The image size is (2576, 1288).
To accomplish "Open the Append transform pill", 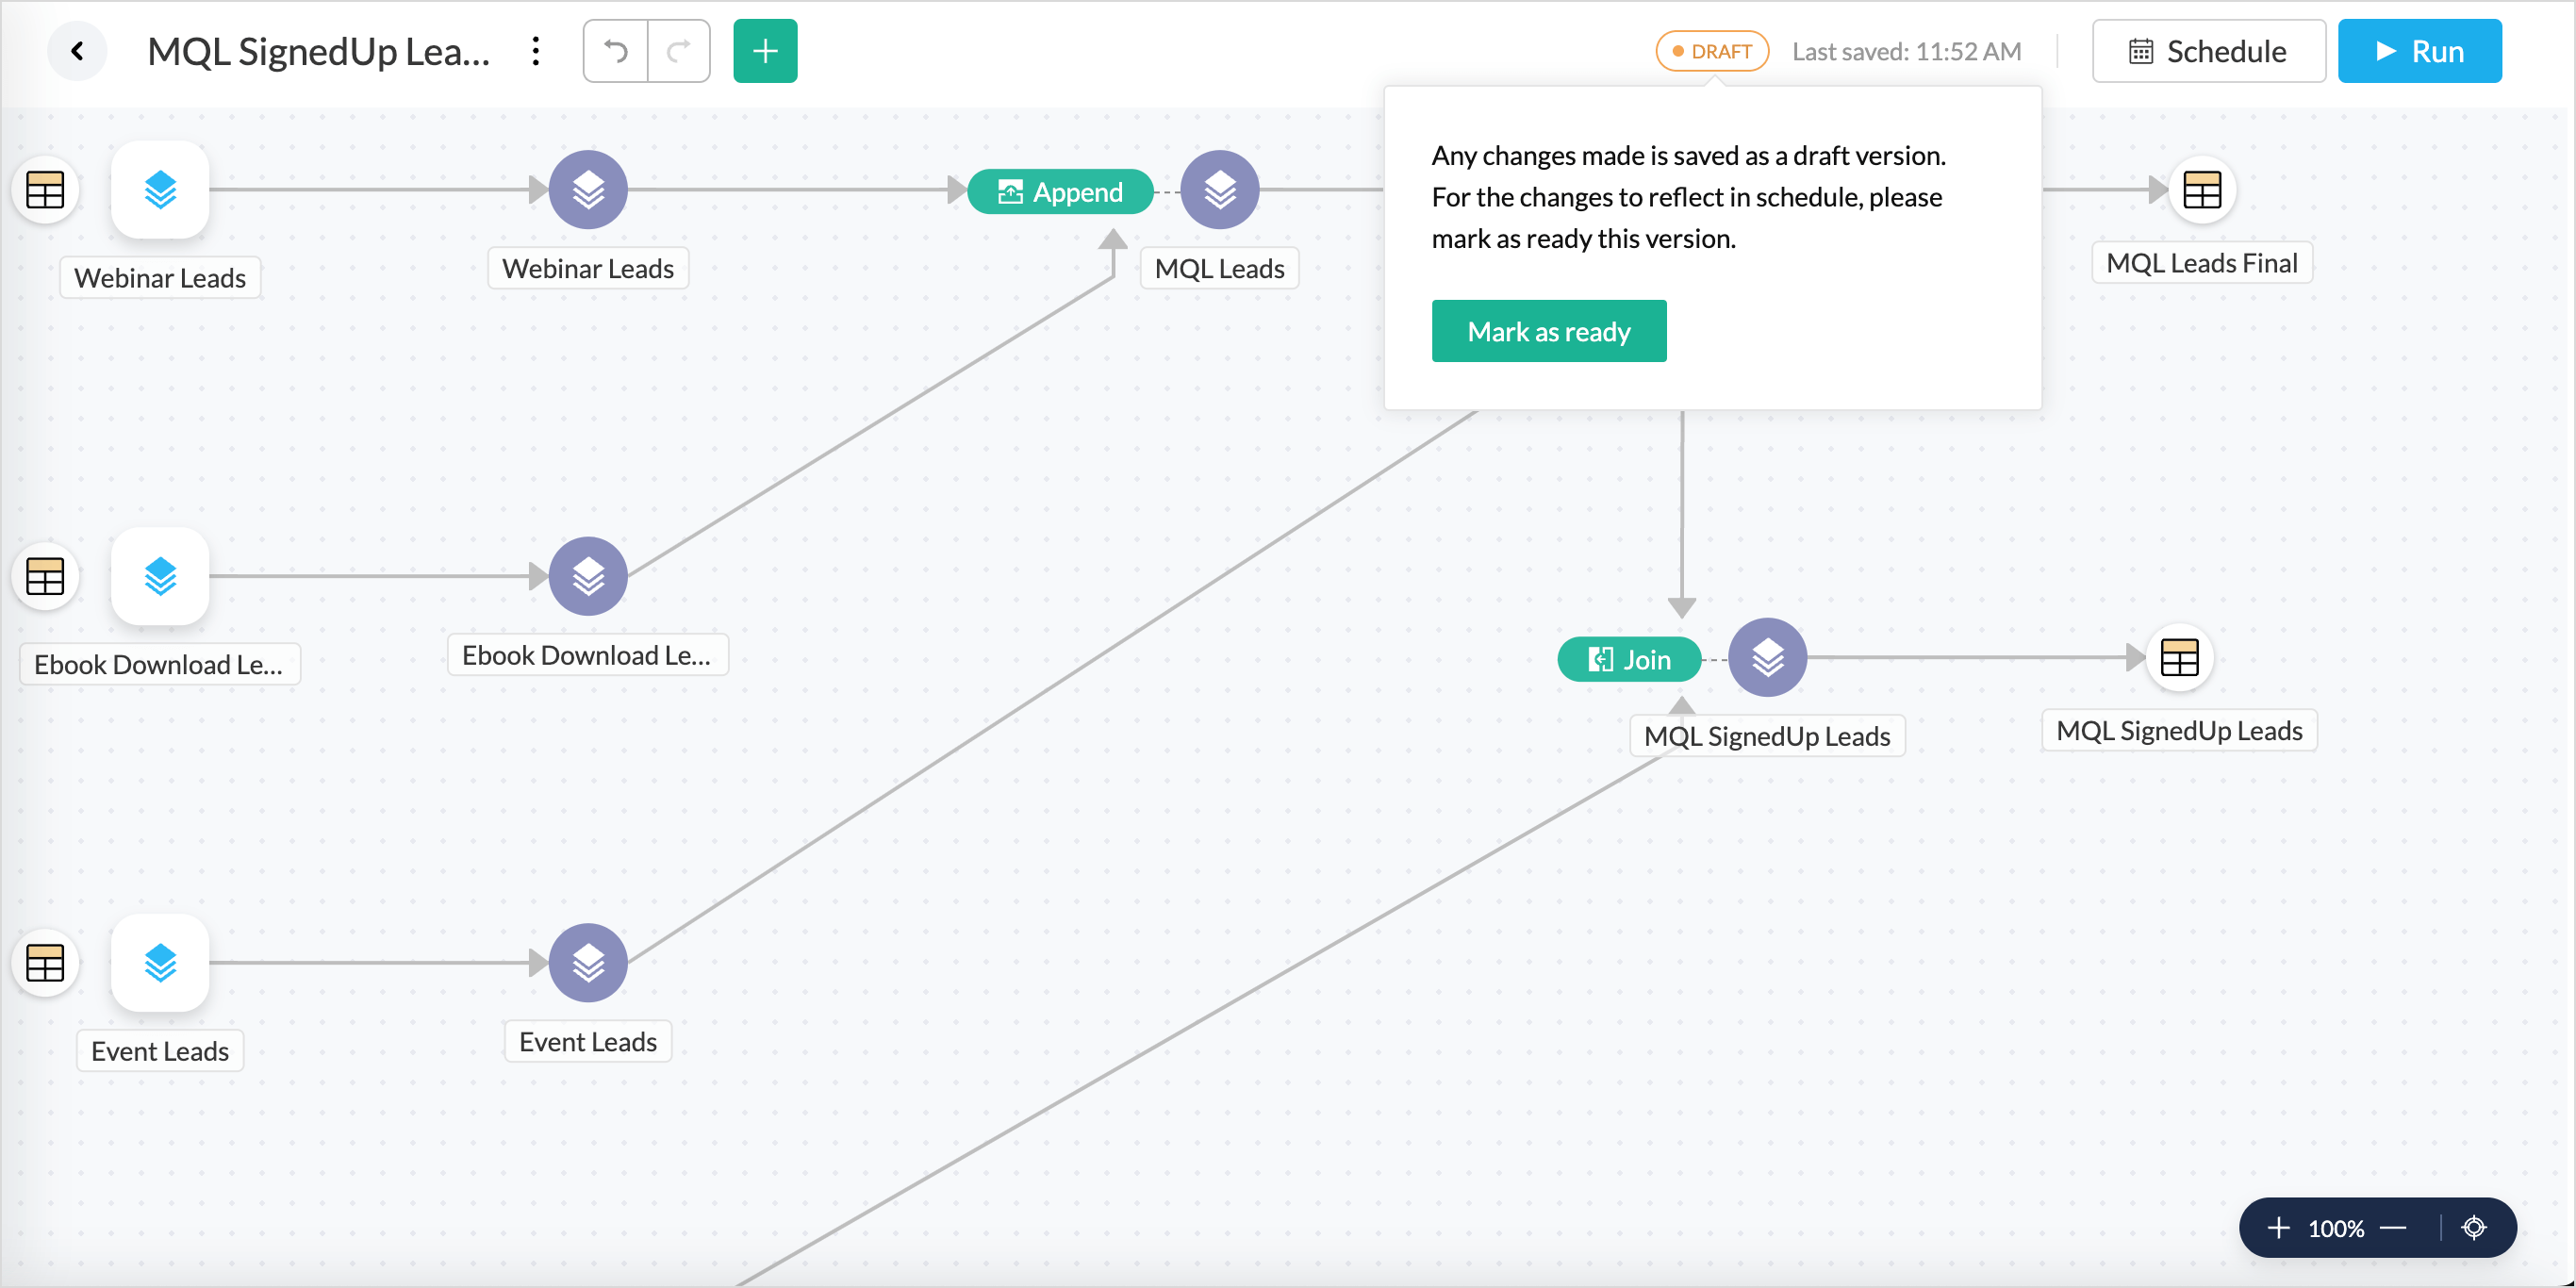I will [1060, 191].
